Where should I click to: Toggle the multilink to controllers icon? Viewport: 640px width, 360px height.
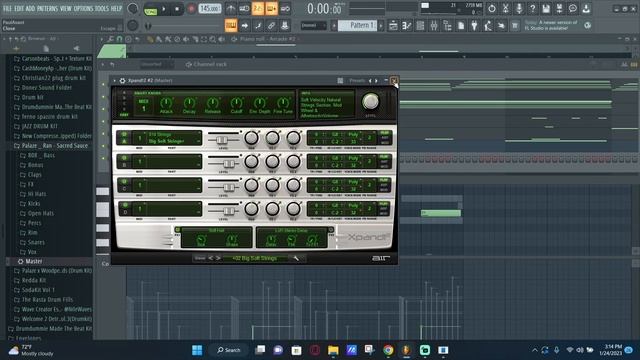[x=284, y=26]
